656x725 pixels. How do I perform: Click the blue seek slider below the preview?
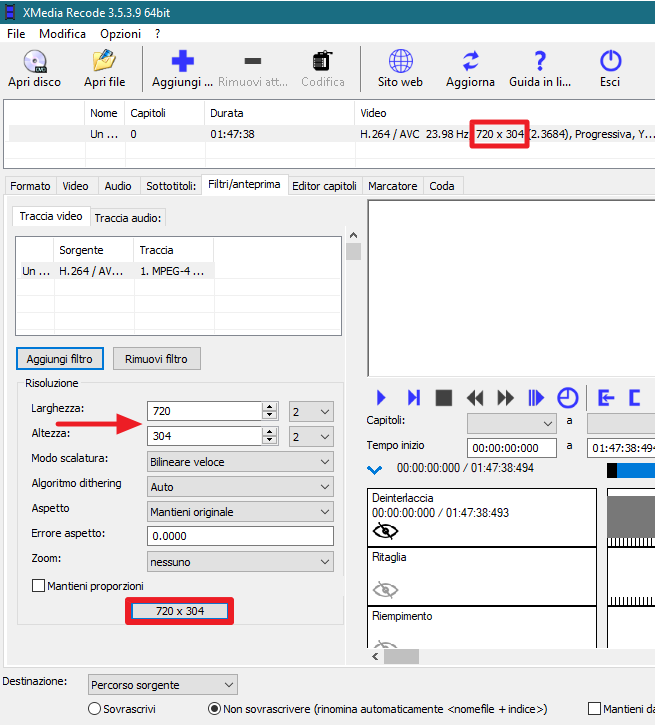631,470
